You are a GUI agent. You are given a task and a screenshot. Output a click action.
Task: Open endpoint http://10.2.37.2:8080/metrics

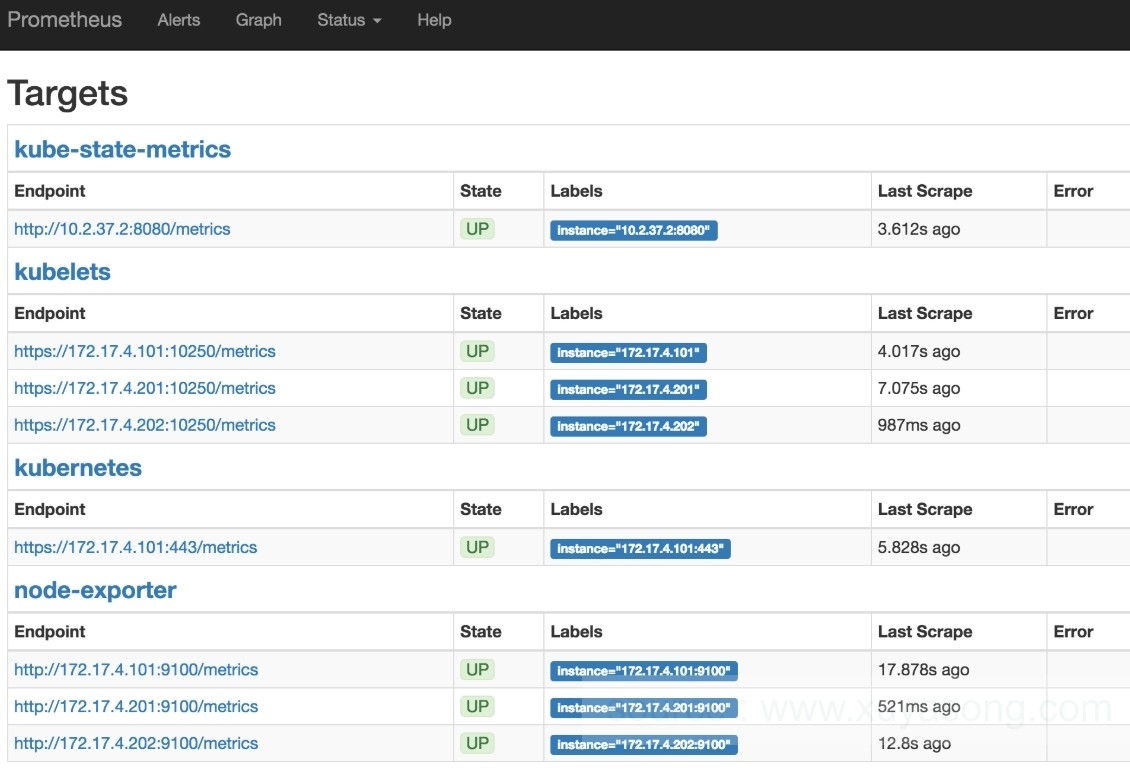[122, 229]
